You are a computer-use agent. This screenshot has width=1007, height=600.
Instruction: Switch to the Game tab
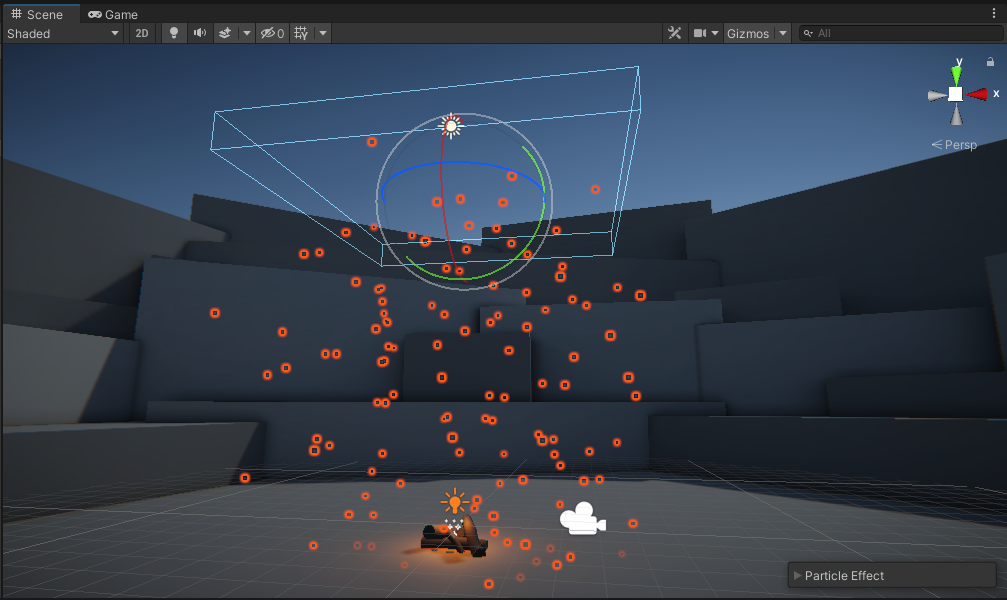point(113,15)
